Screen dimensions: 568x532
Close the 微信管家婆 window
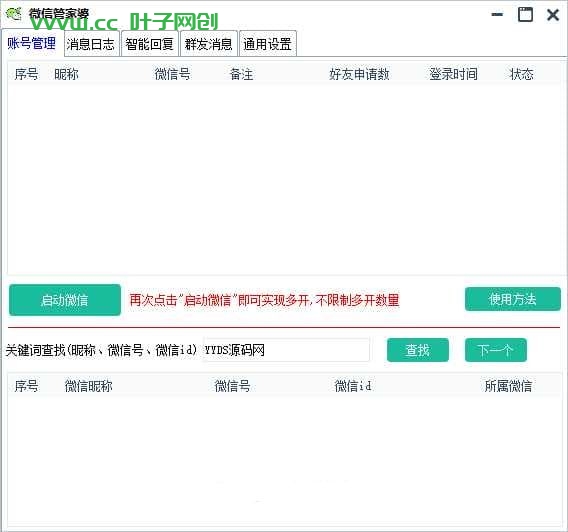coord(553,15)
